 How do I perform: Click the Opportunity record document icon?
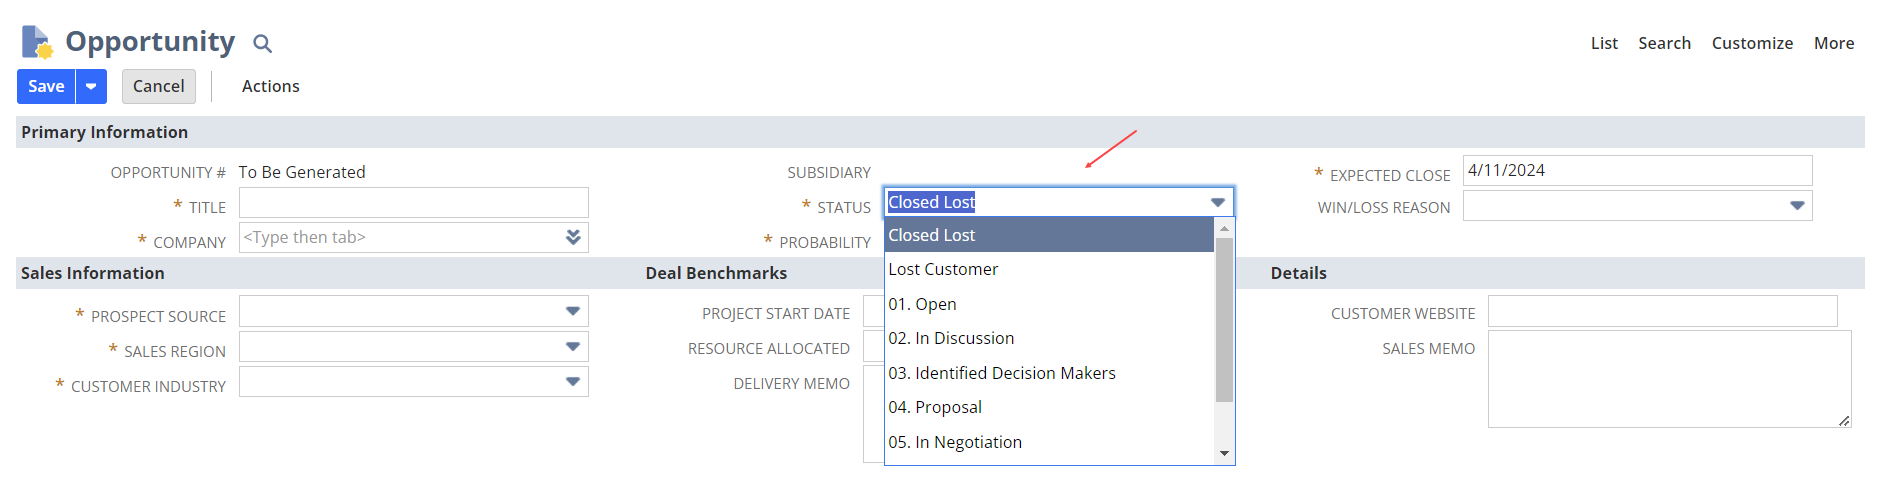pos(36,42)
